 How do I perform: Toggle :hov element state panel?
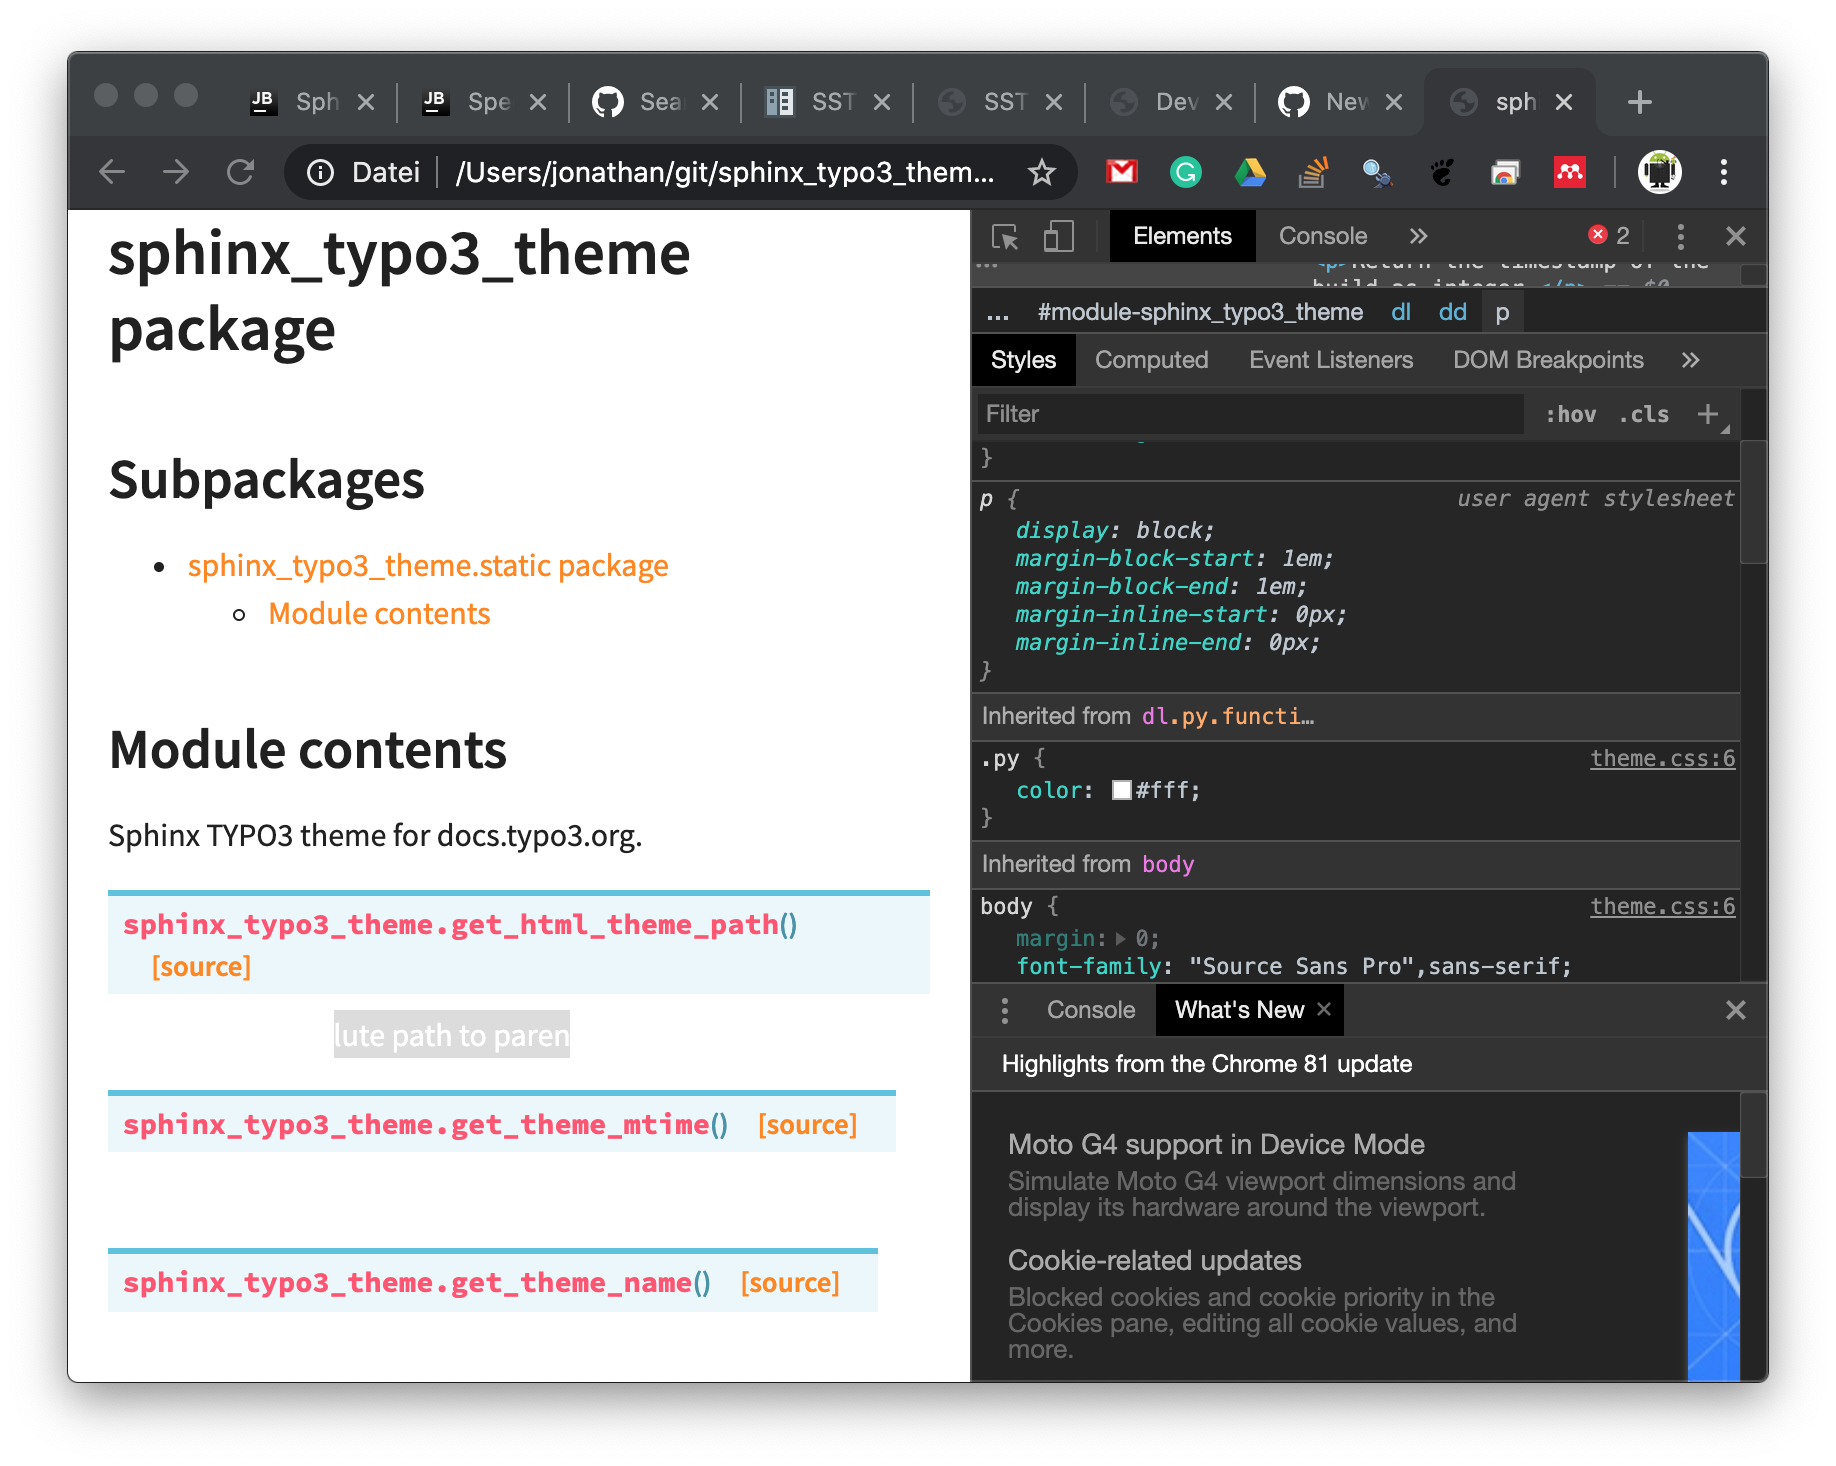pyautogui.click(x=1570, y=414)
